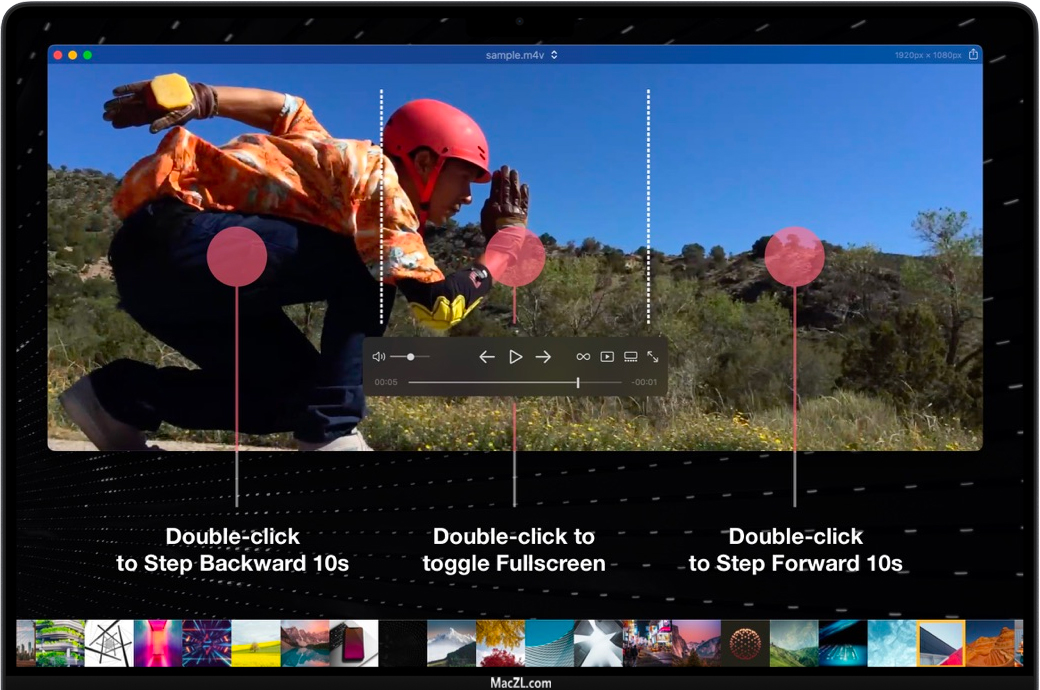Play the video with the triangle button

click(x=515, y=357)
